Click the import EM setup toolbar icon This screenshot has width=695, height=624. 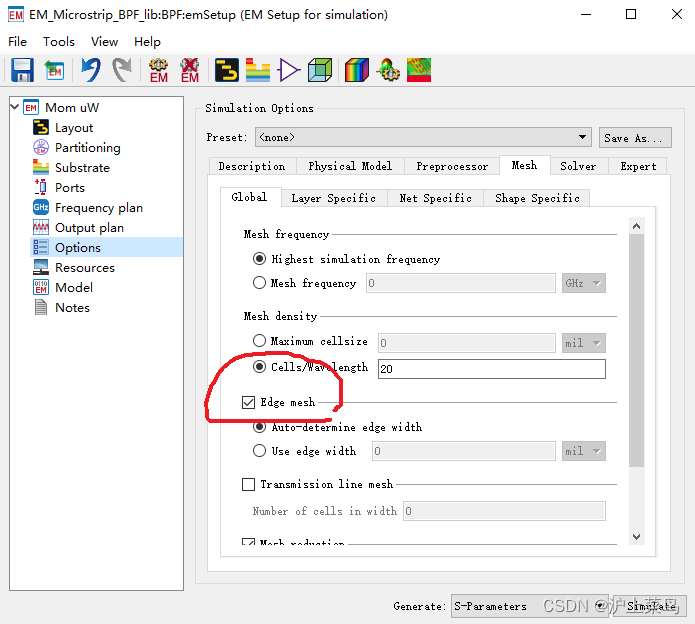pyautogui.click(x=54, y=70)
